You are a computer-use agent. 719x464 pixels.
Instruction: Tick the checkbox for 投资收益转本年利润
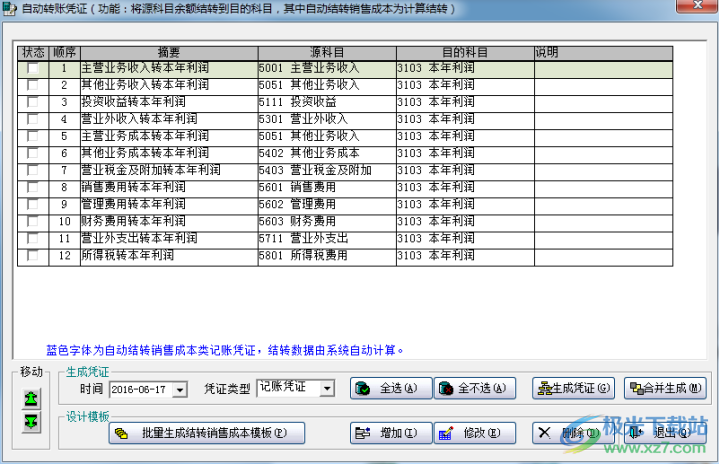(33, 102)
